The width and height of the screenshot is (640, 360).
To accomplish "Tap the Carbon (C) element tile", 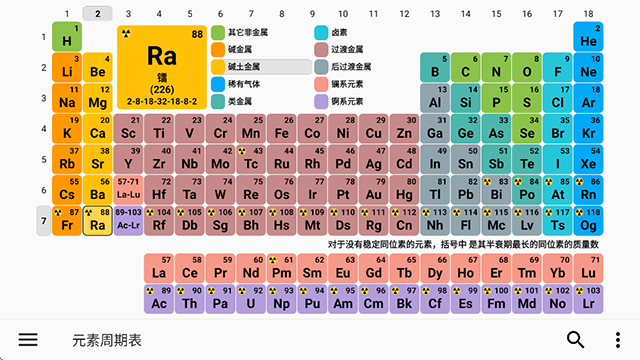I will pyautogui.click(x=465, y=67).
